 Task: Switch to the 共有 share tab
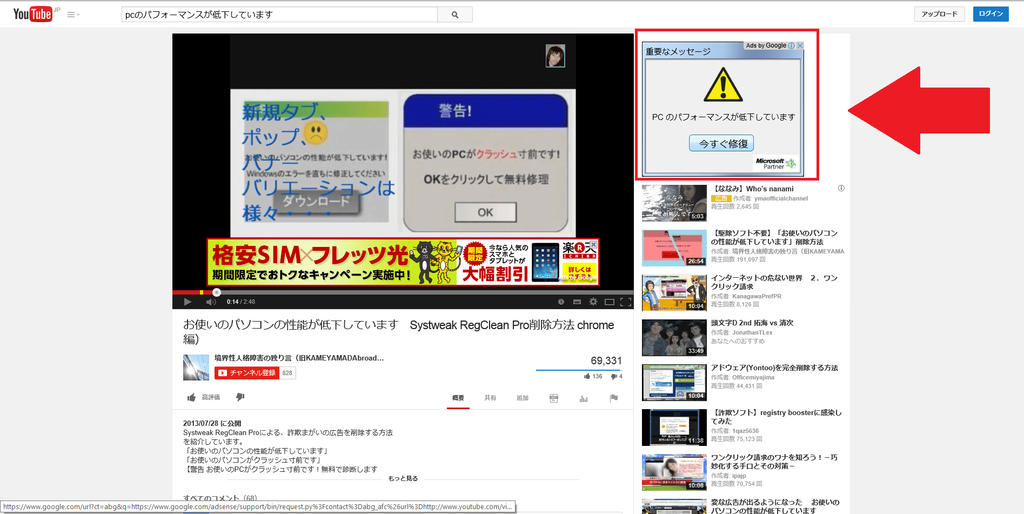pyautogui.click(x=490, y=397)
